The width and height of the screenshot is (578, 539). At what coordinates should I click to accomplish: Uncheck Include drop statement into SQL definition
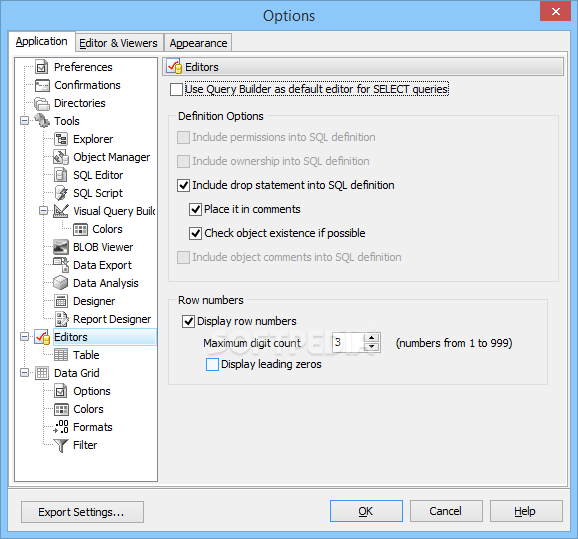tap(184, 185)
